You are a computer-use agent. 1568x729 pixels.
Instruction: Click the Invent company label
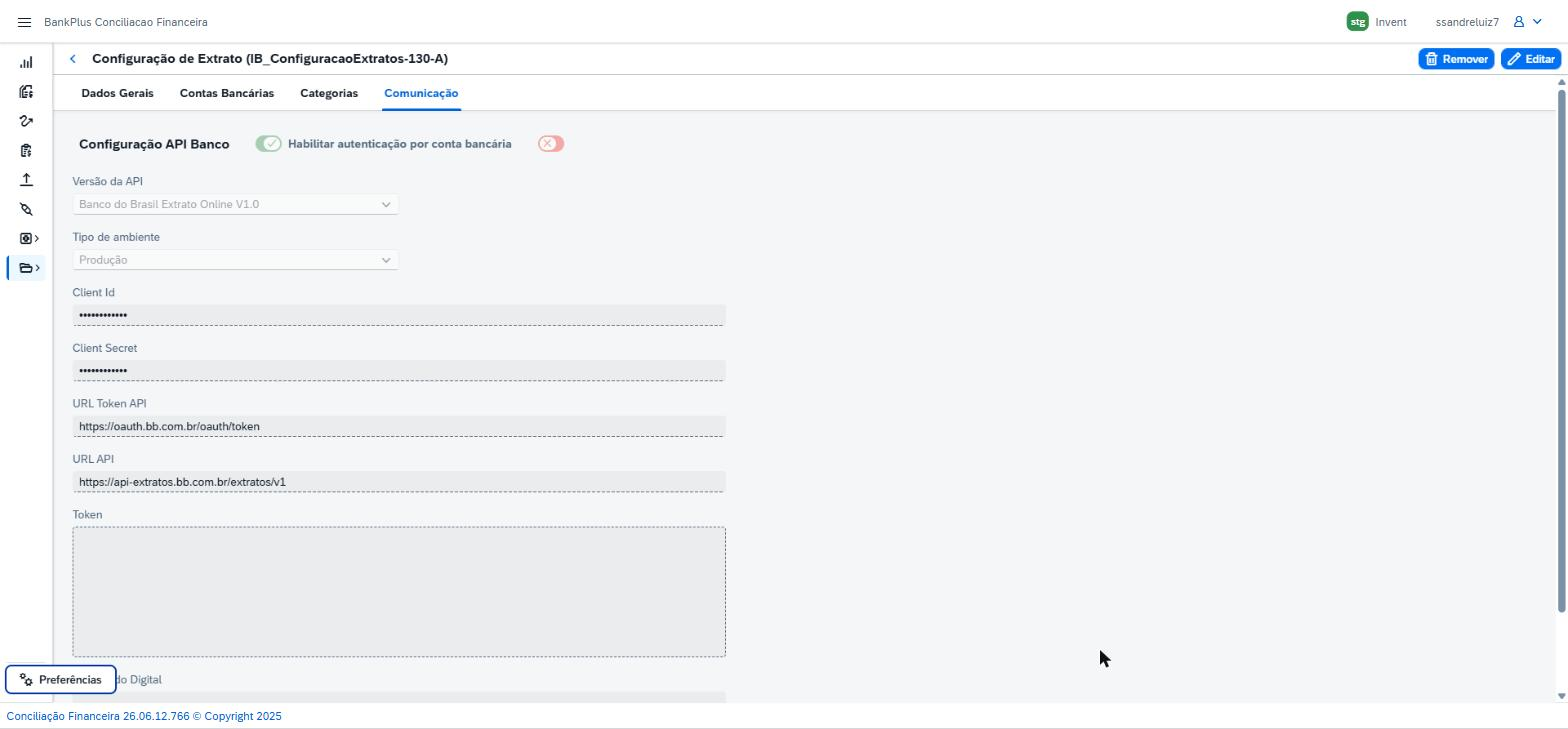1391,22
